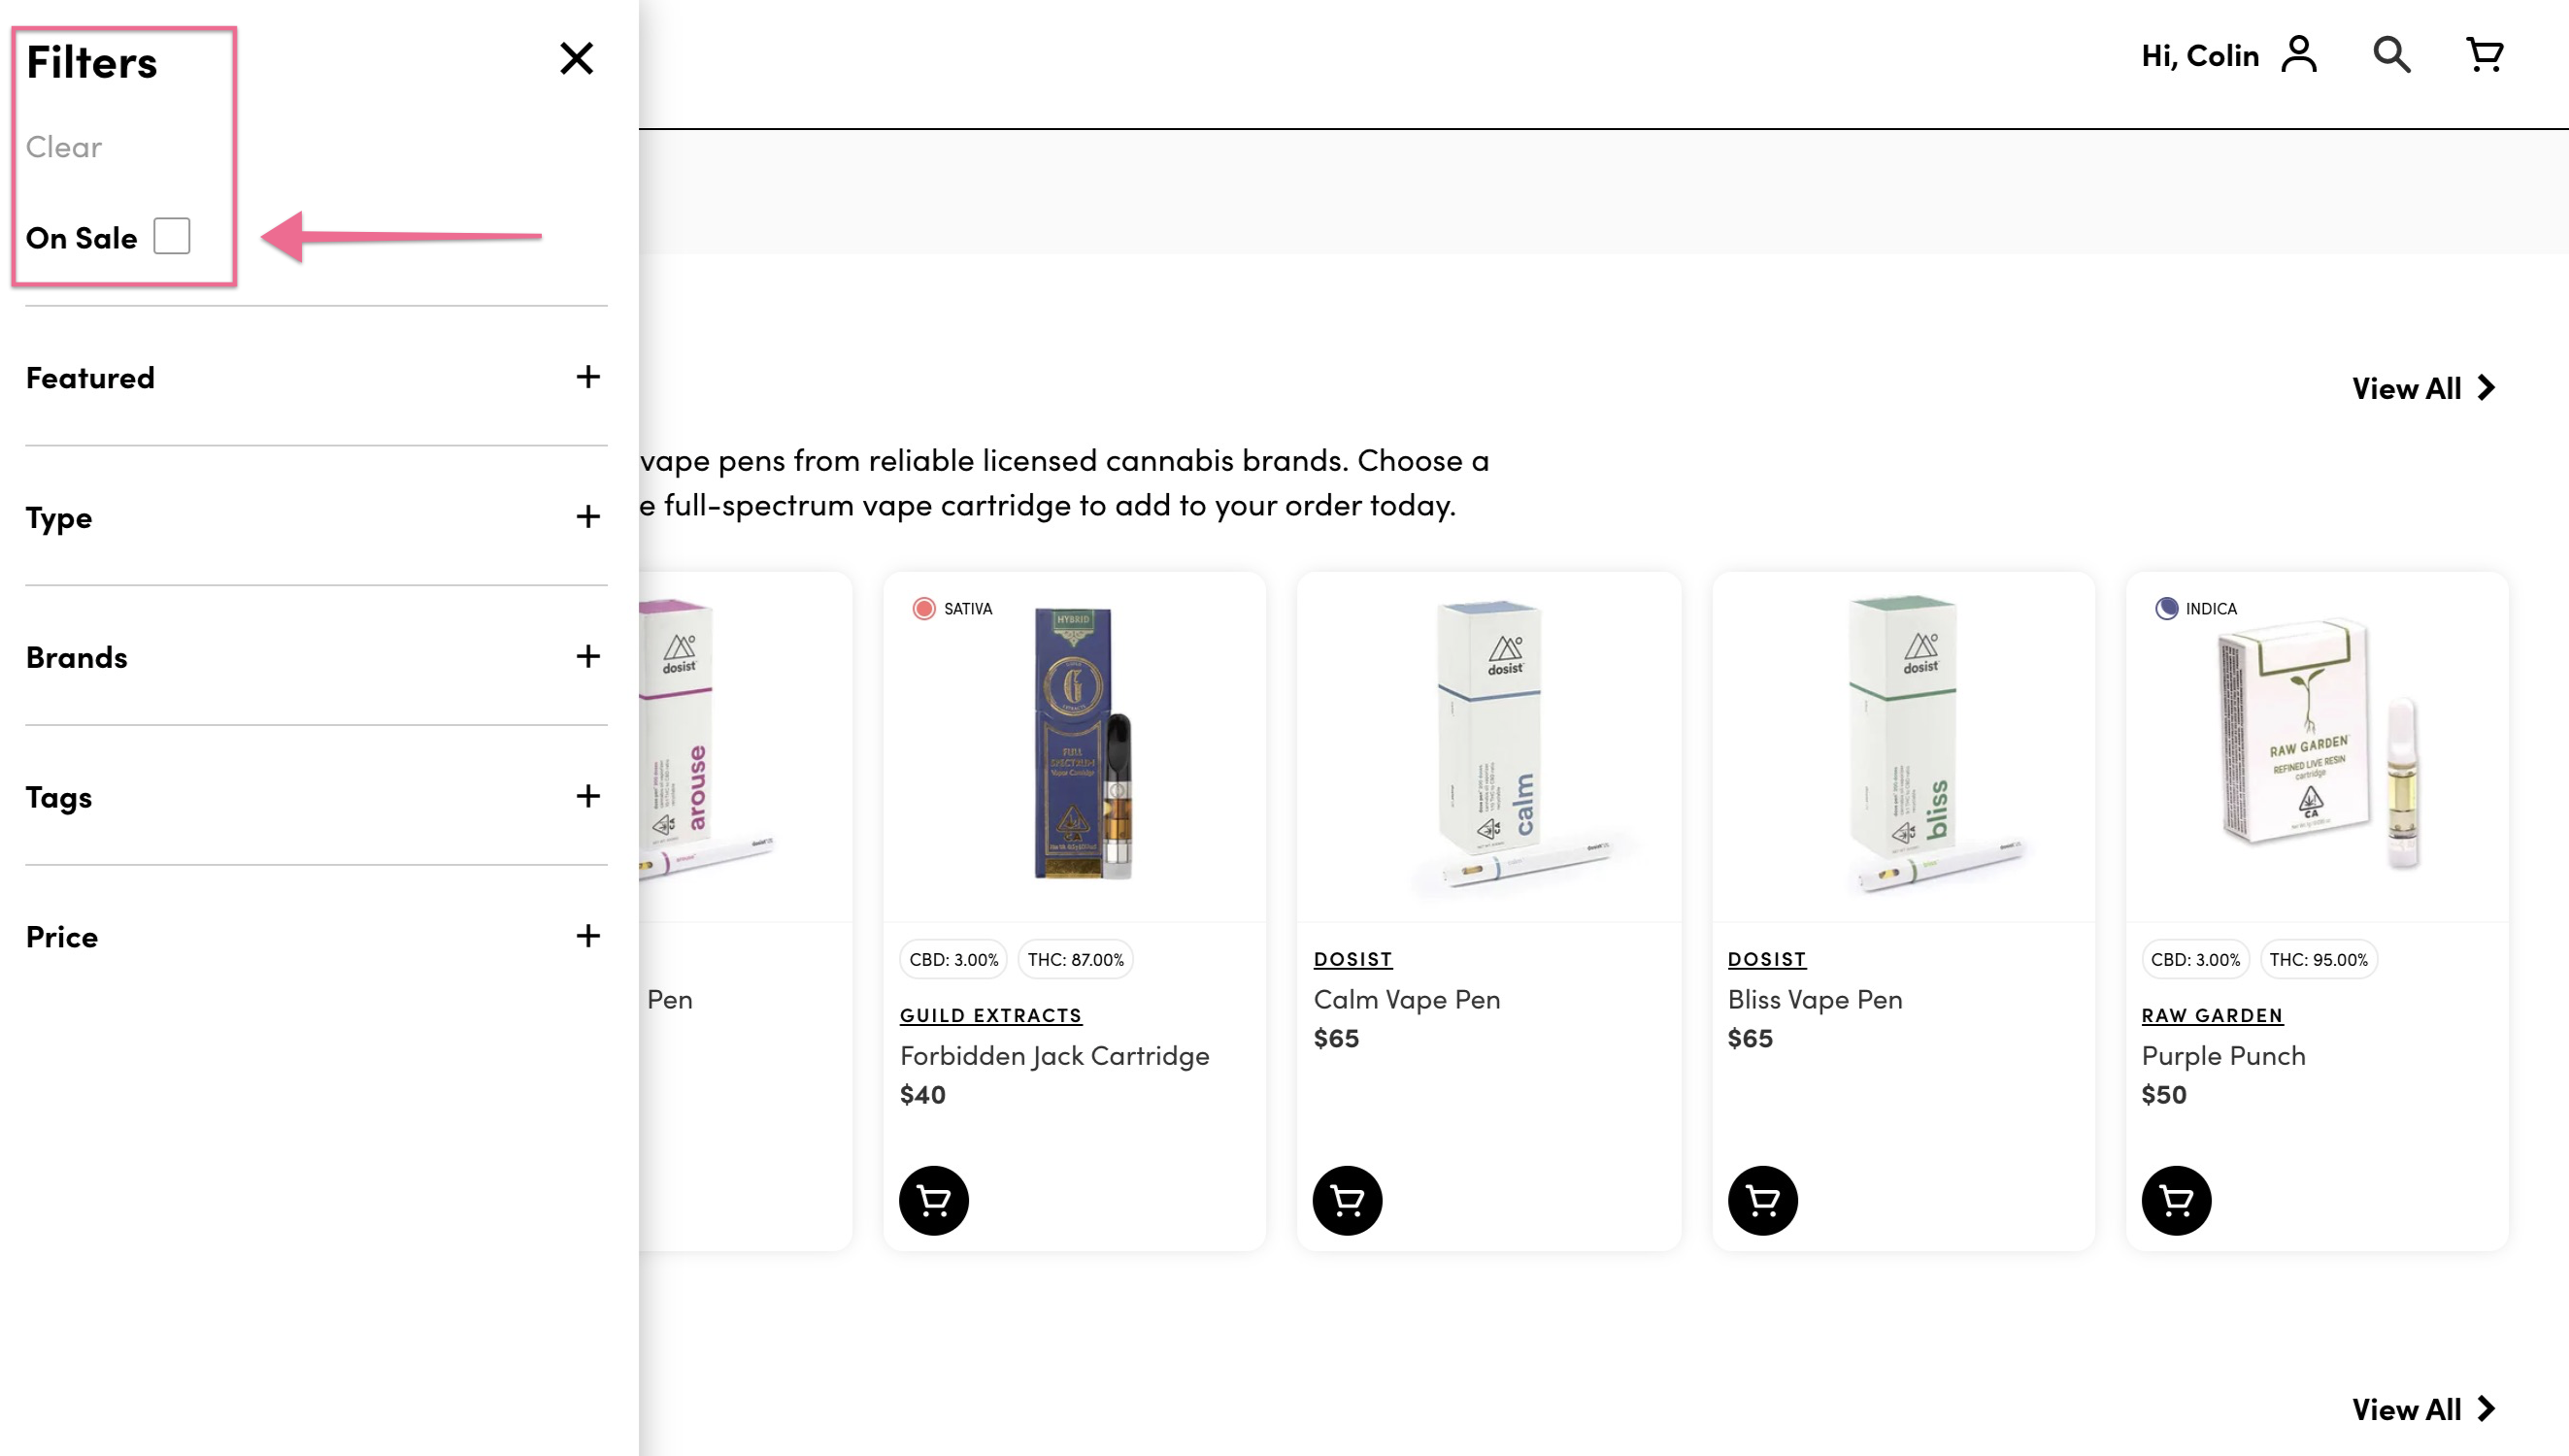The width and height of the screenshot is (2569, 1456).
Task: Open the Raw Garden brand link
Action: (x=2212, y=1015)
